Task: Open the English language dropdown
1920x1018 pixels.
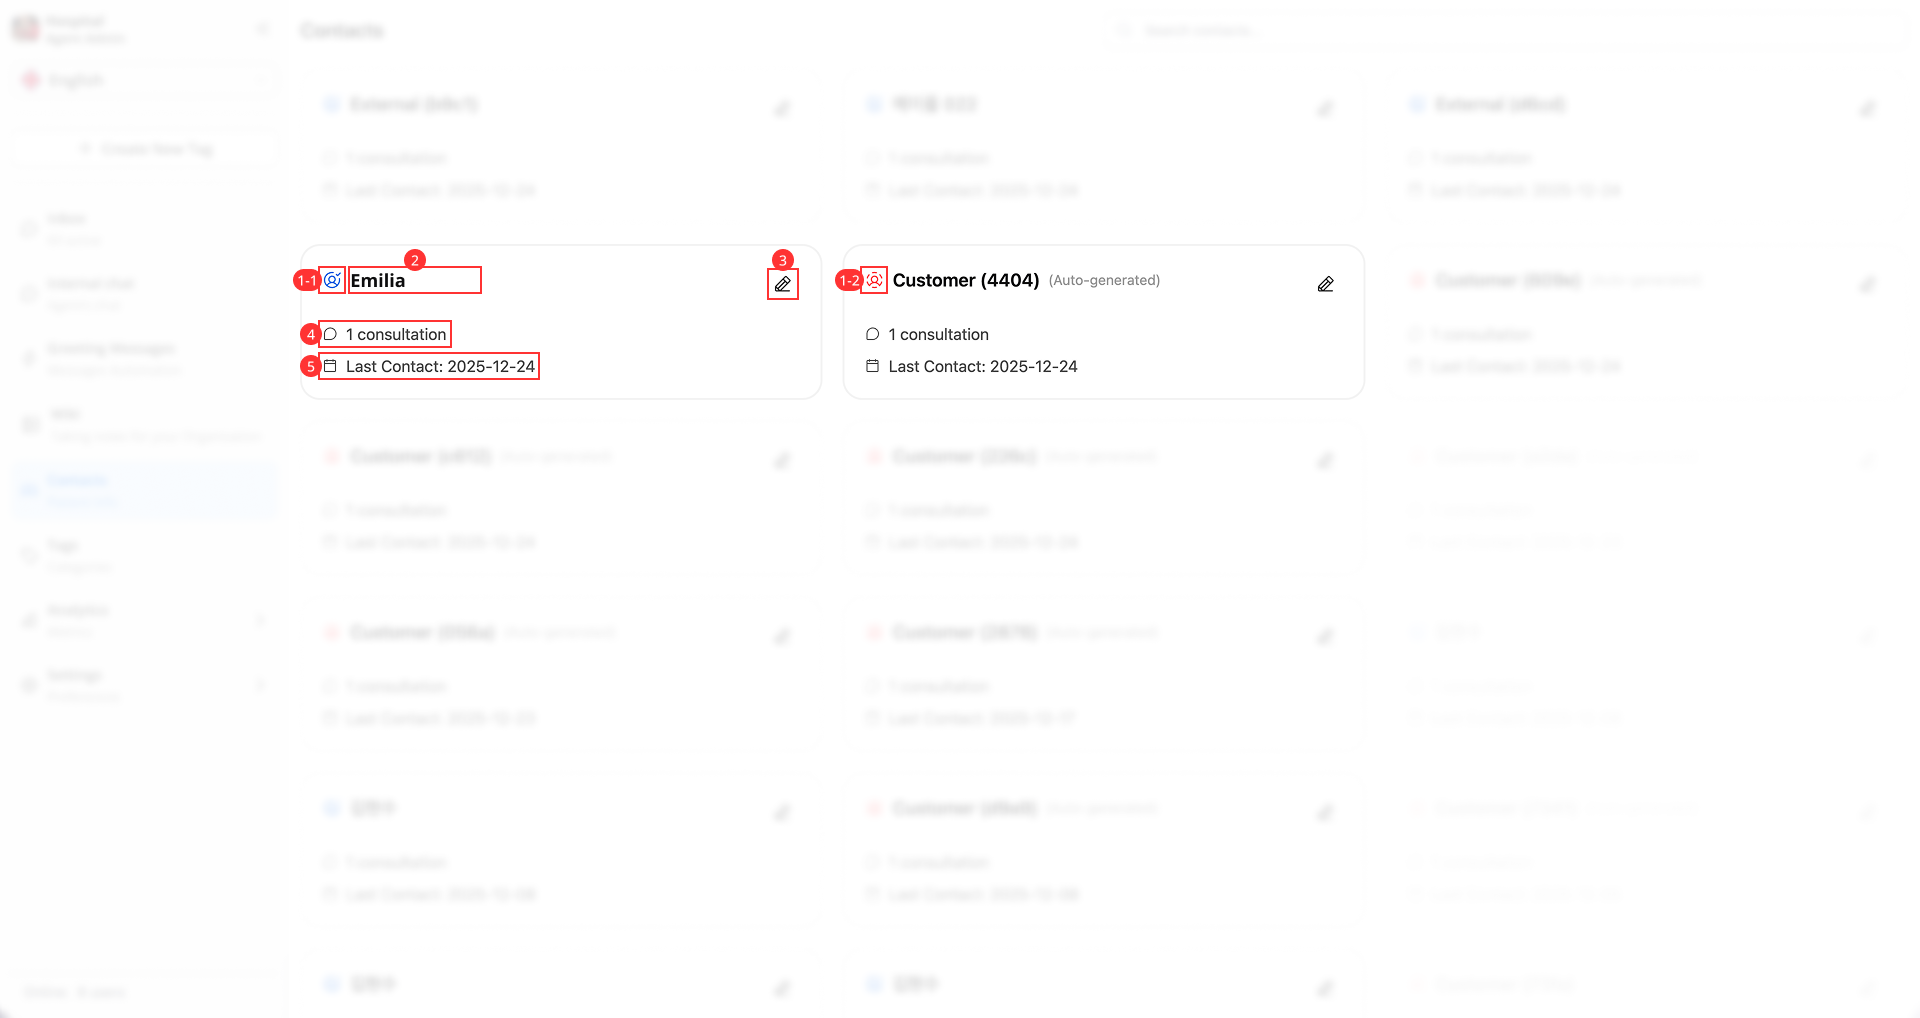Action: [145, 80]
